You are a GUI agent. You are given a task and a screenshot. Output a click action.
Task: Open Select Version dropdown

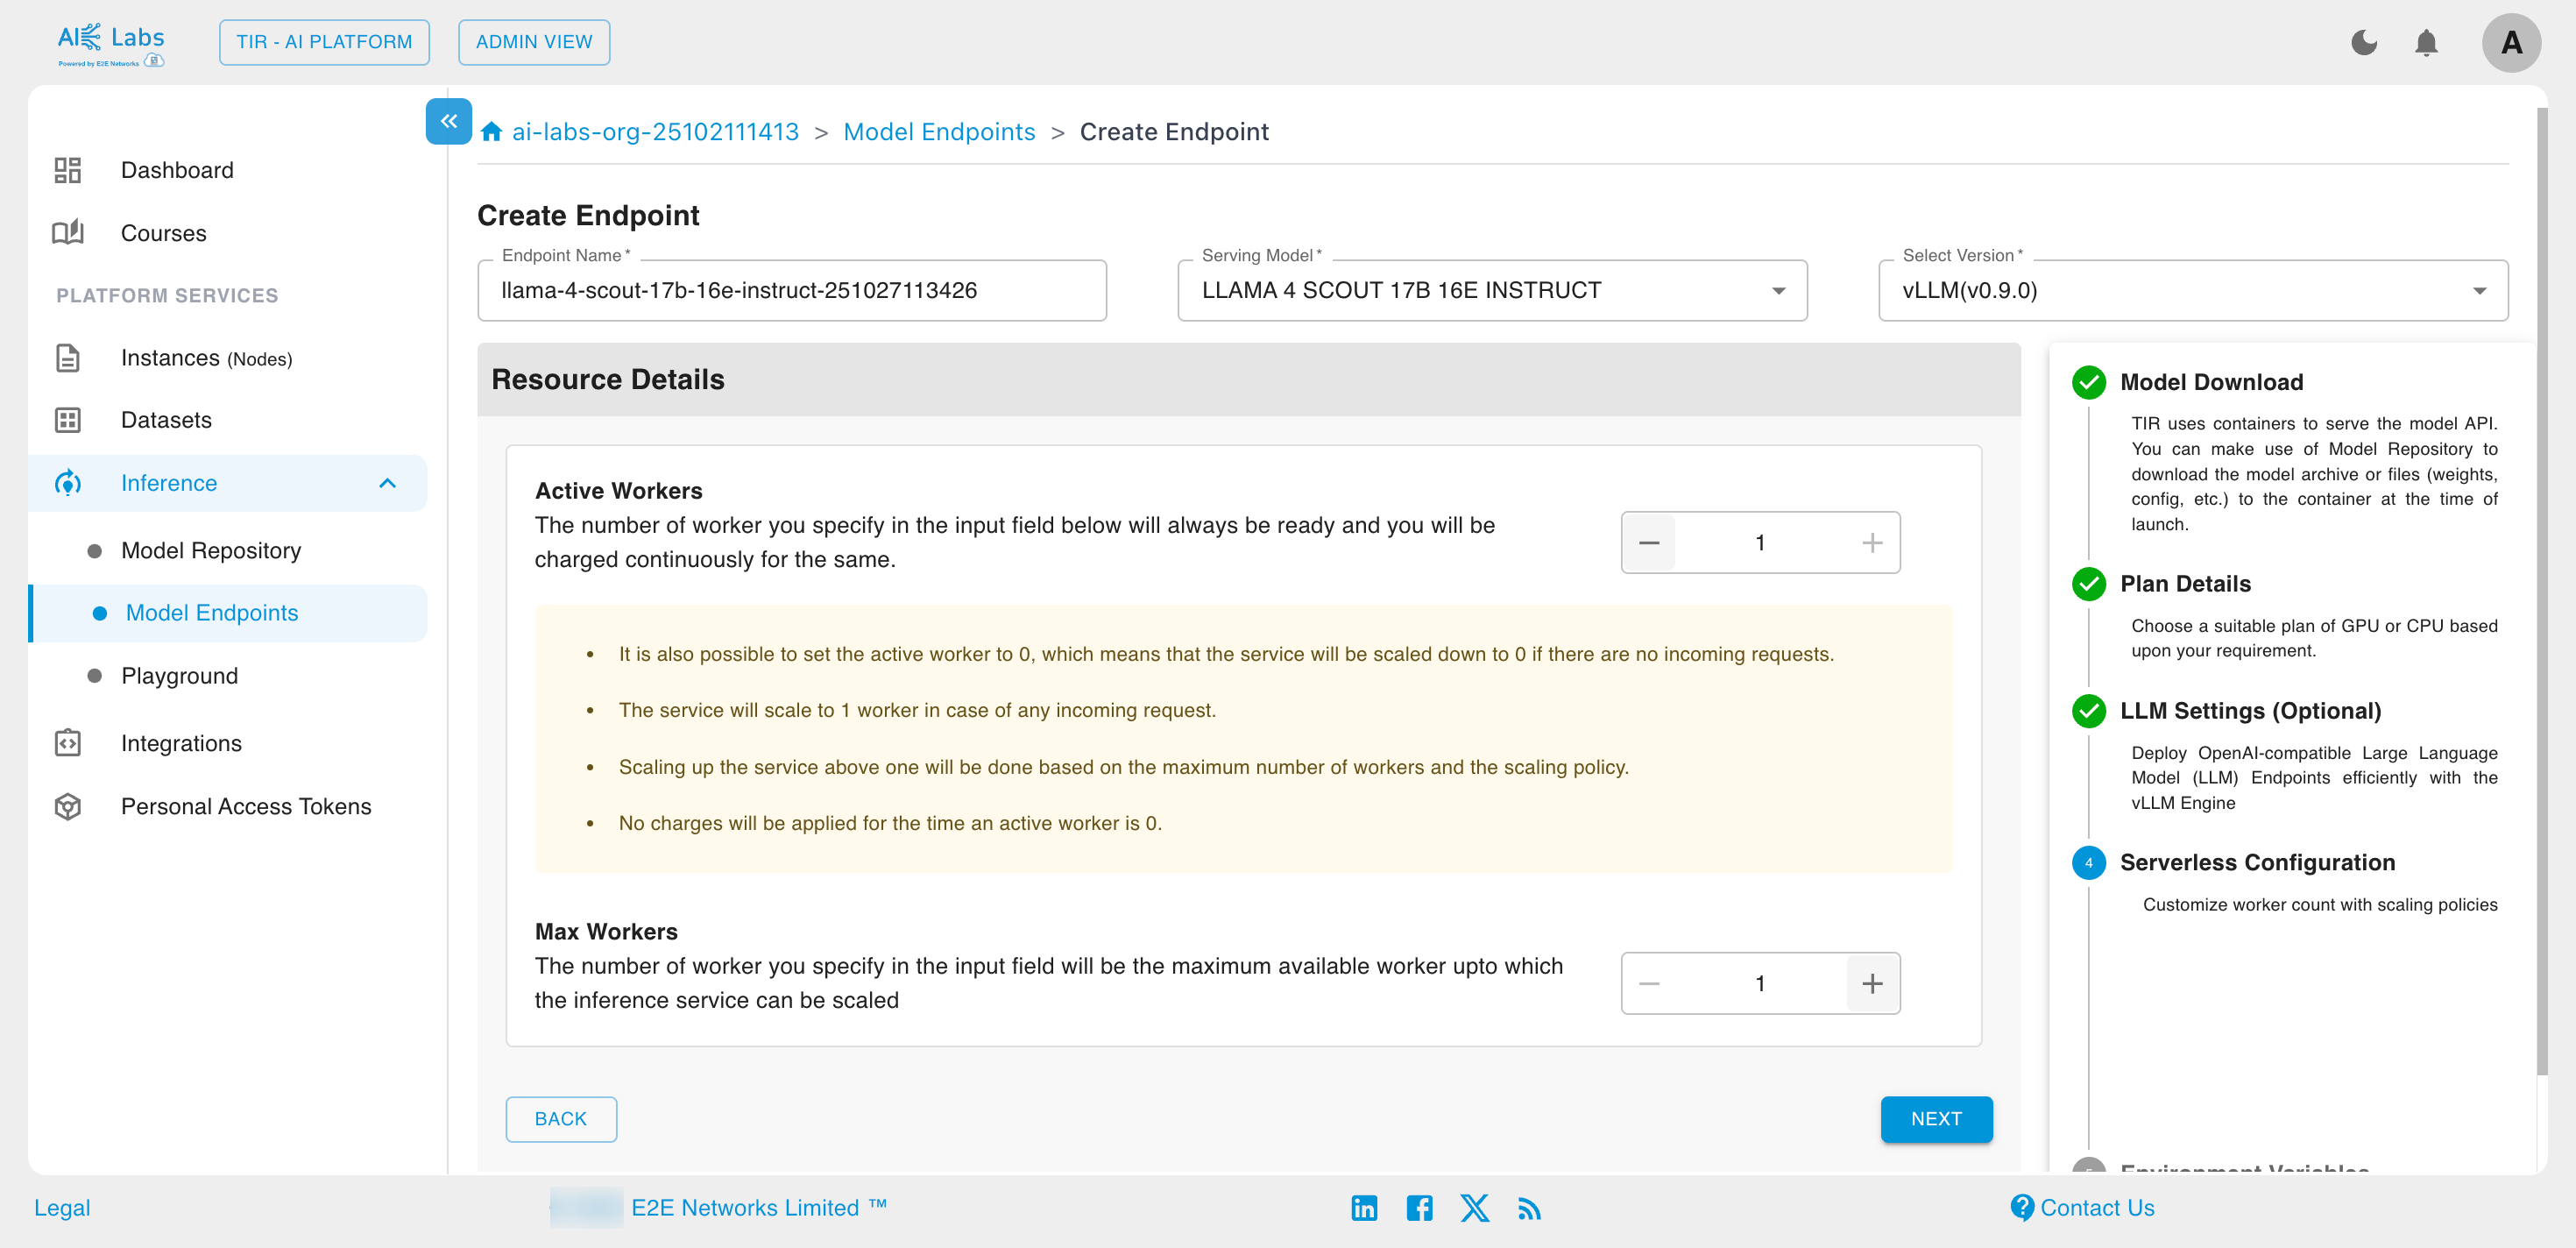[x=2193, y=291]
